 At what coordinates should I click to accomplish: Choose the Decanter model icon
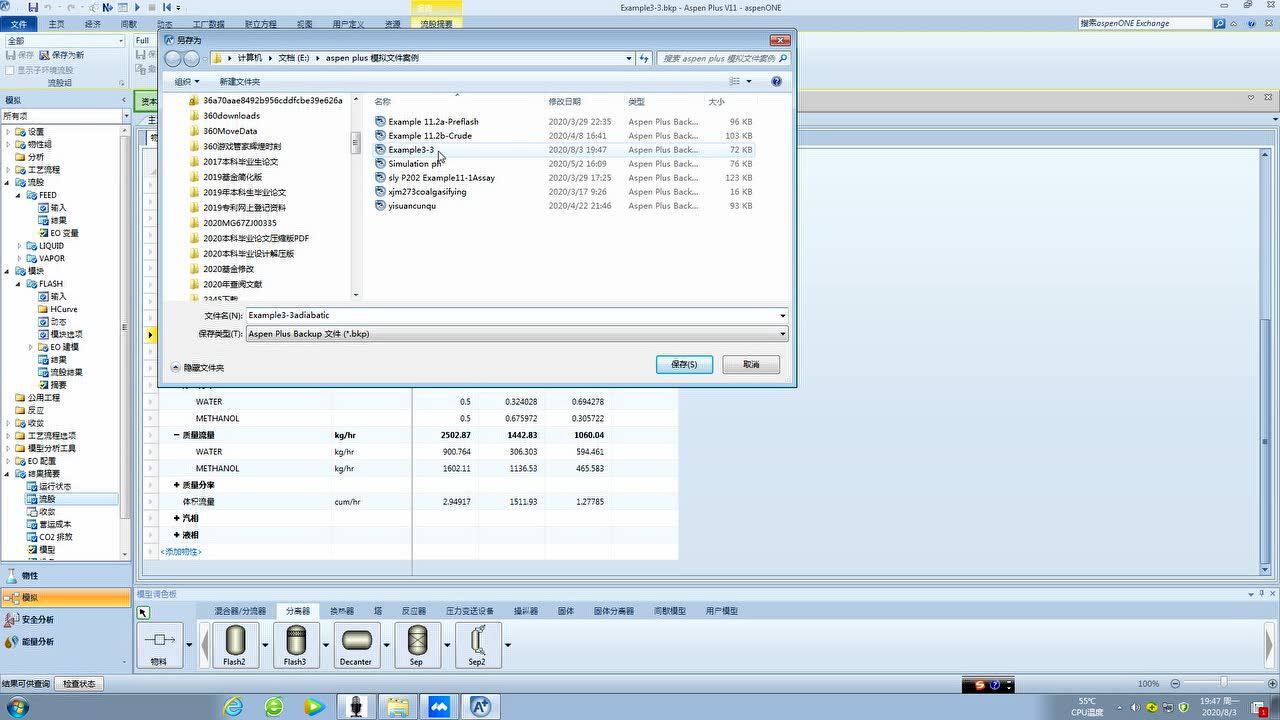click(x=356, y=640)
